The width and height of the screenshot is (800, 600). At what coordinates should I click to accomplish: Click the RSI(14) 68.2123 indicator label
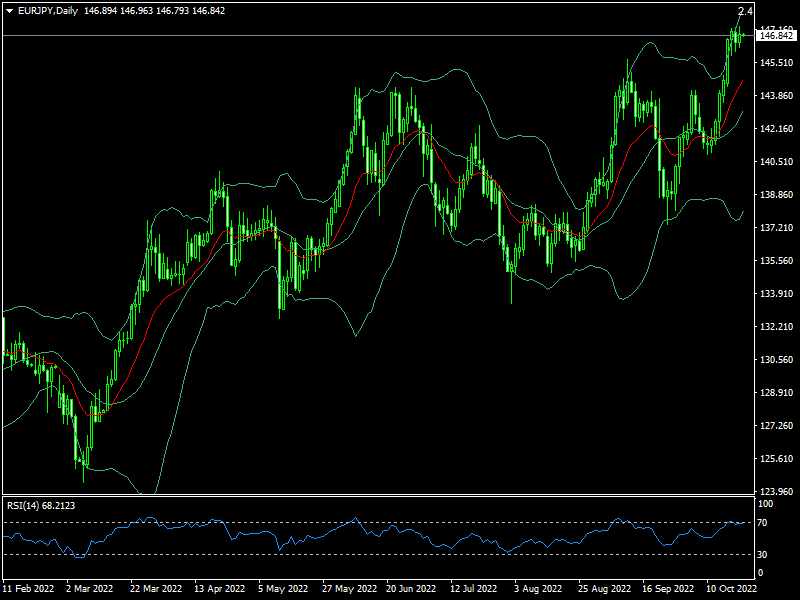click(x=41, y=506)
